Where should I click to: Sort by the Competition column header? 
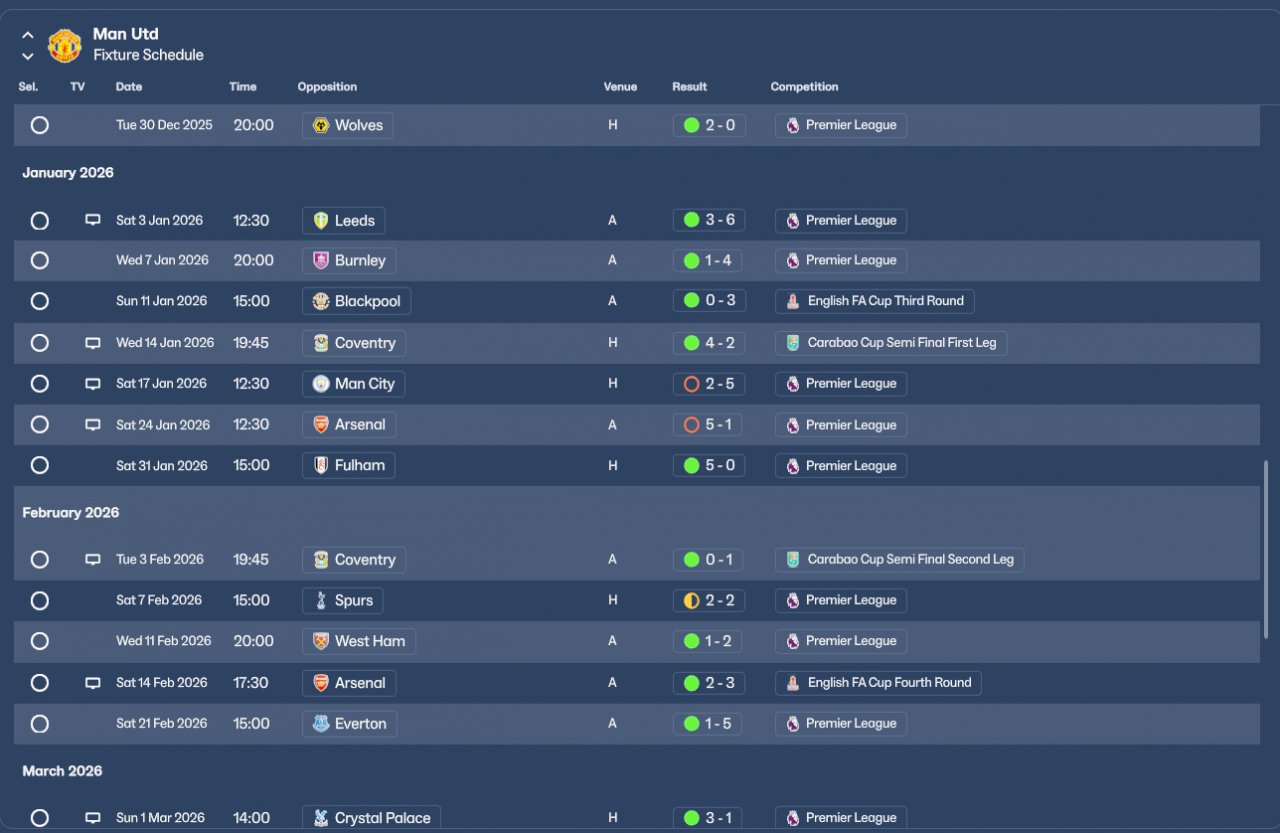click(x=804, y=87)
